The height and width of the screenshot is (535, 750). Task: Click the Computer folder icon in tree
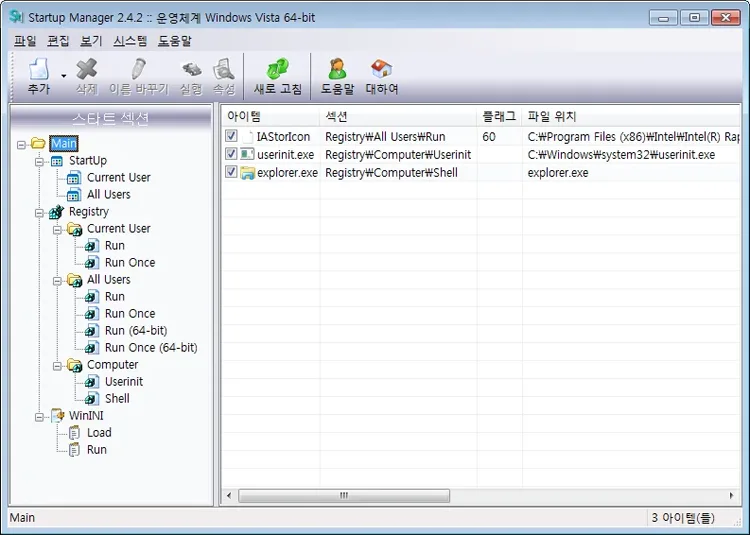75,365
